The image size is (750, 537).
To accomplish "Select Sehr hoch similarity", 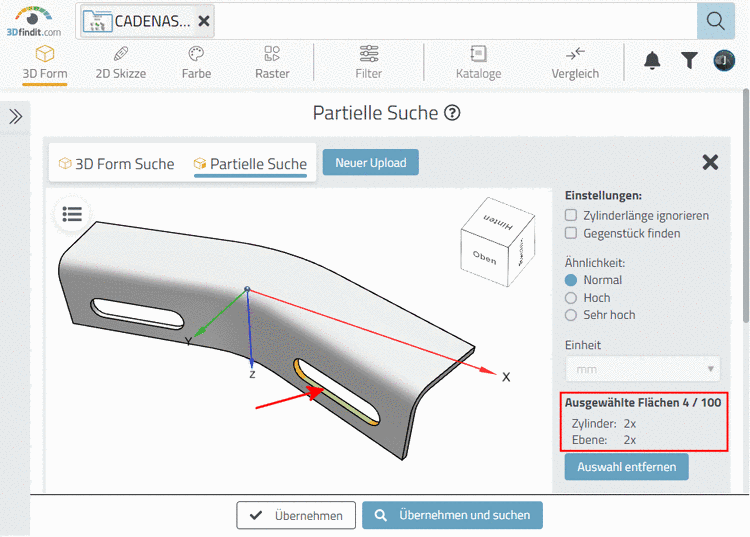I will [571, 315].
